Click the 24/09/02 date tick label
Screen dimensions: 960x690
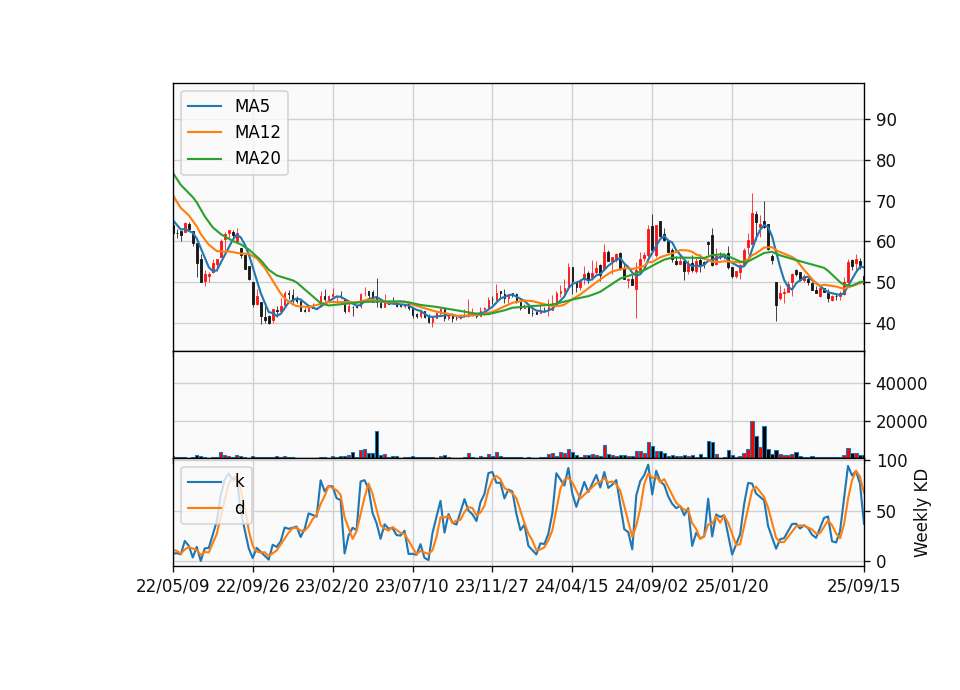651,587
